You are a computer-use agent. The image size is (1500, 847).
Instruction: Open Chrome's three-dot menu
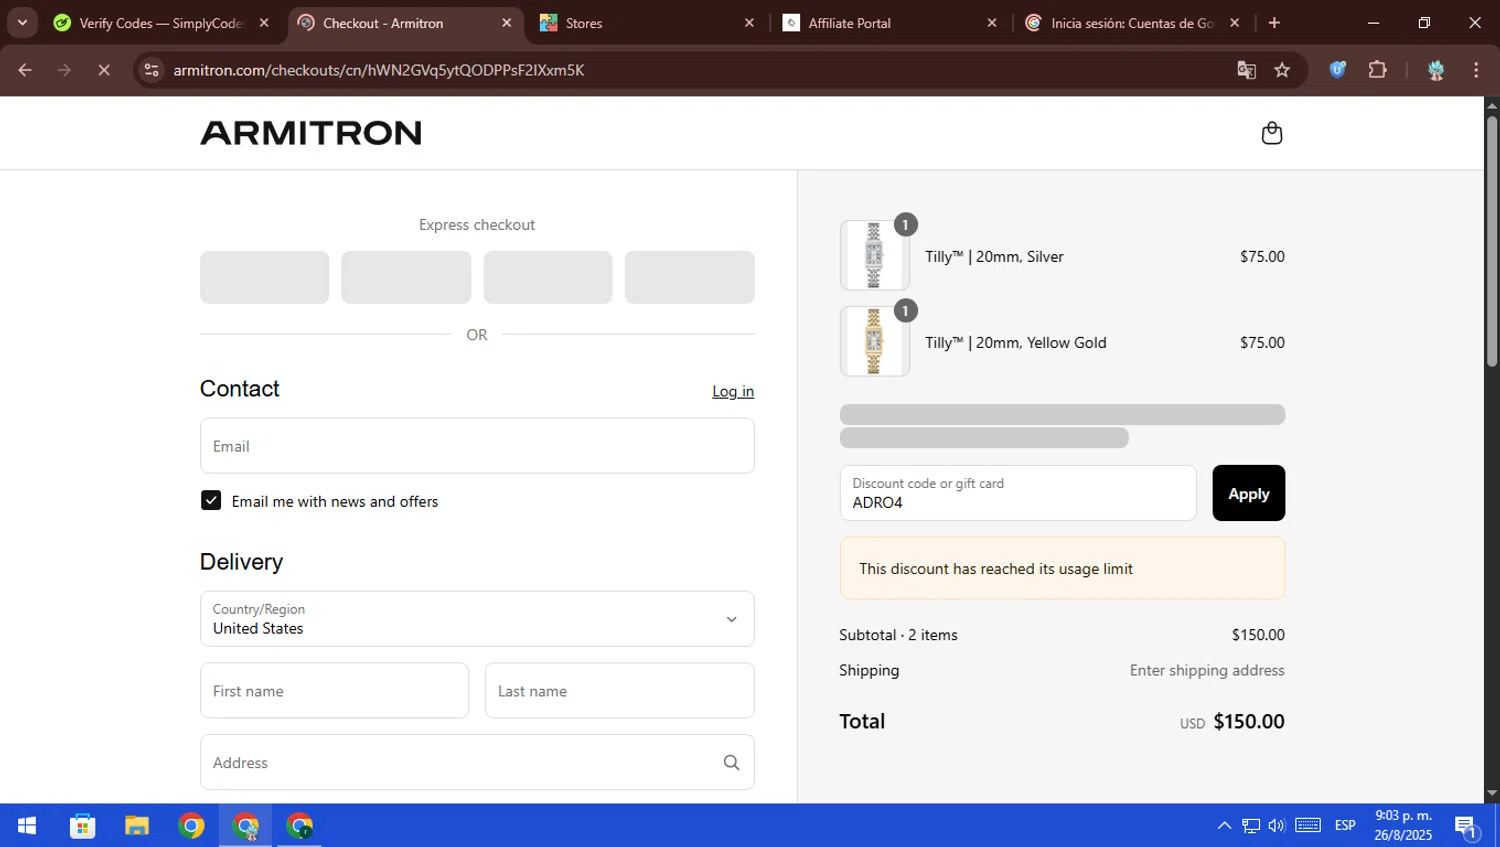tap(1476, 70)
